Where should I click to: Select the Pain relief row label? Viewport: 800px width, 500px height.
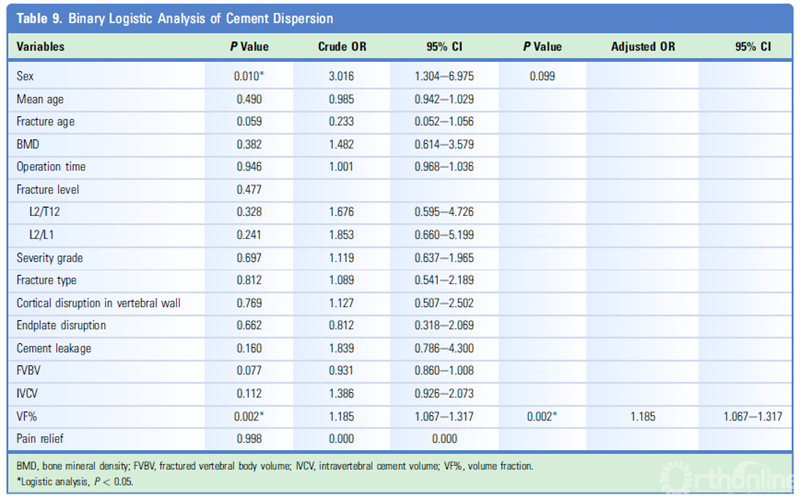[42, 439]
